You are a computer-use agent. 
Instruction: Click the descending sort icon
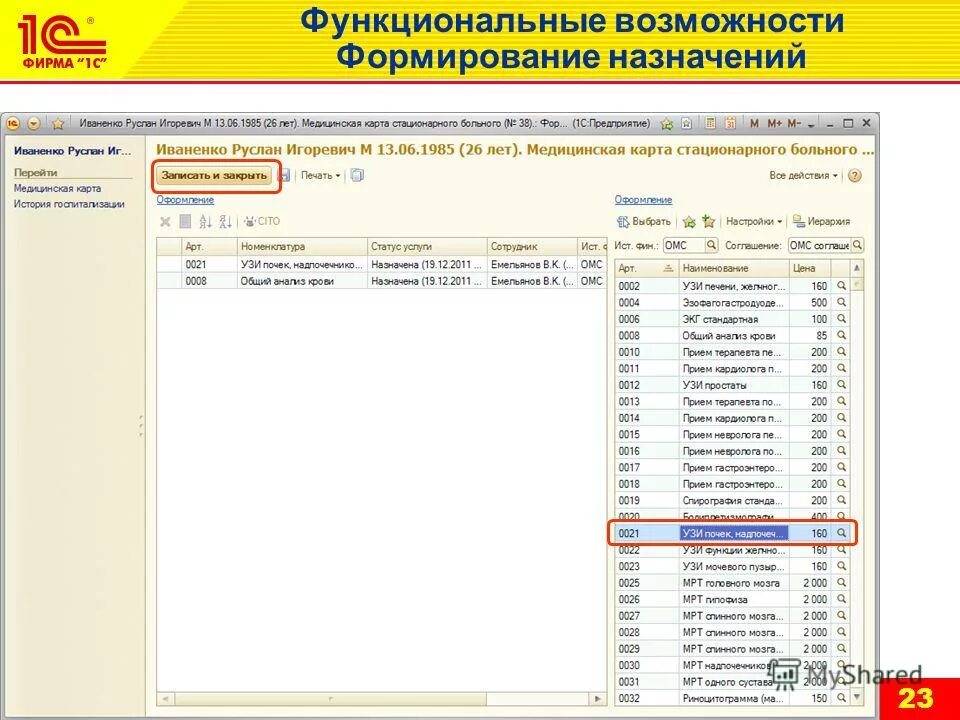(x=226, y=221)
